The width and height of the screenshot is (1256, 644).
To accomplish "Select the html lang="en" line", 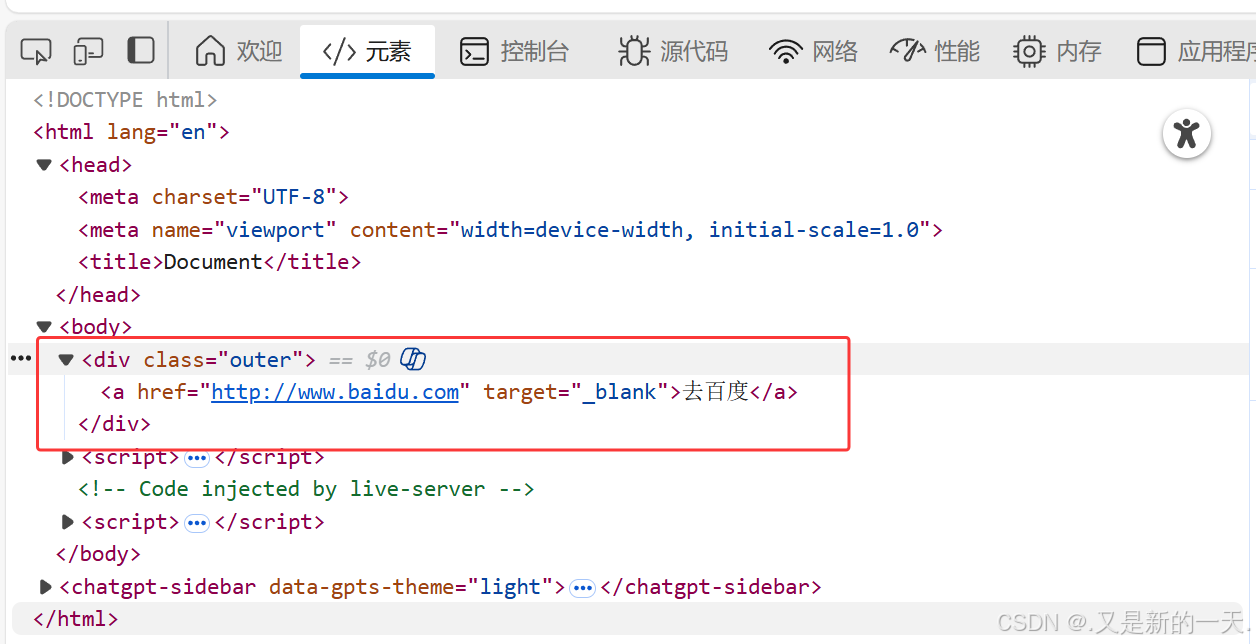I will coord(132,132).
